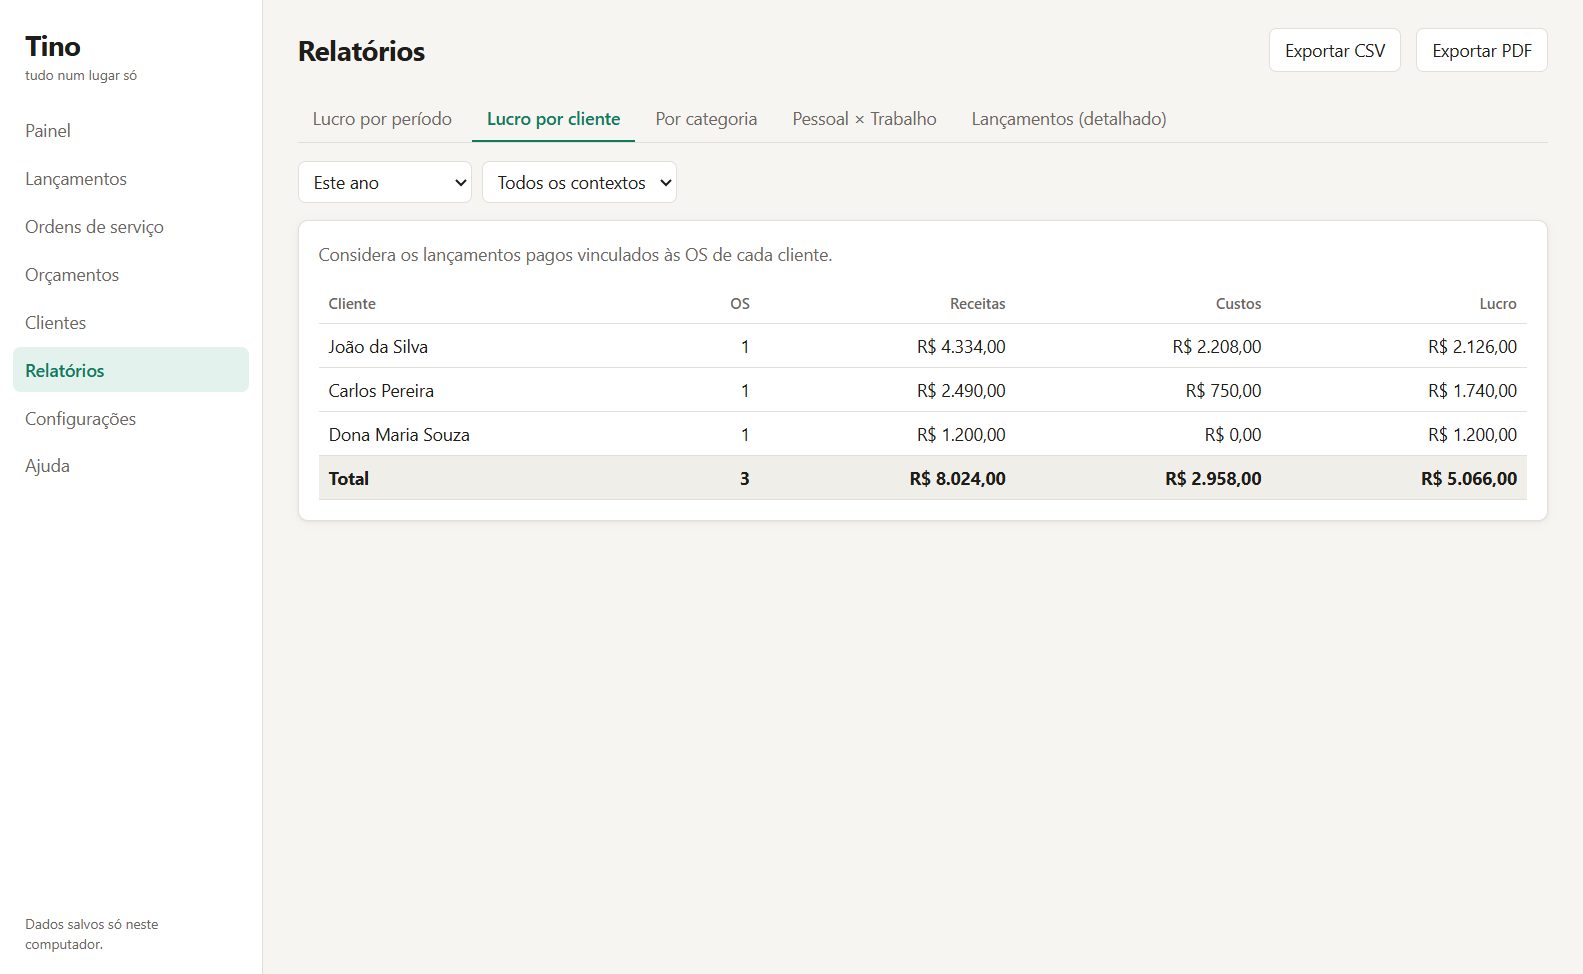Click the Cliente column header
1583x974 pixels.
pyautogui.click(x=352, y=304)
